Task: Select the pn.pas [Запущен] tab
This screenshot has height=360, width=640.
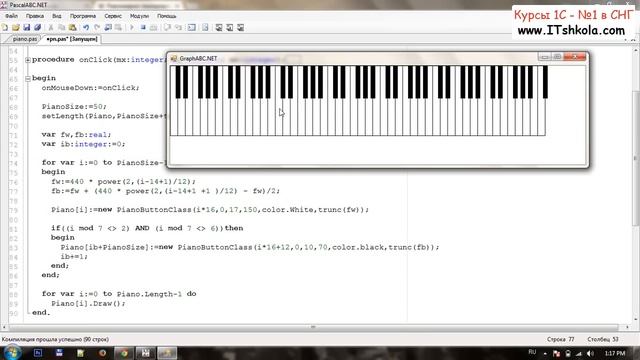Action: 72,39
